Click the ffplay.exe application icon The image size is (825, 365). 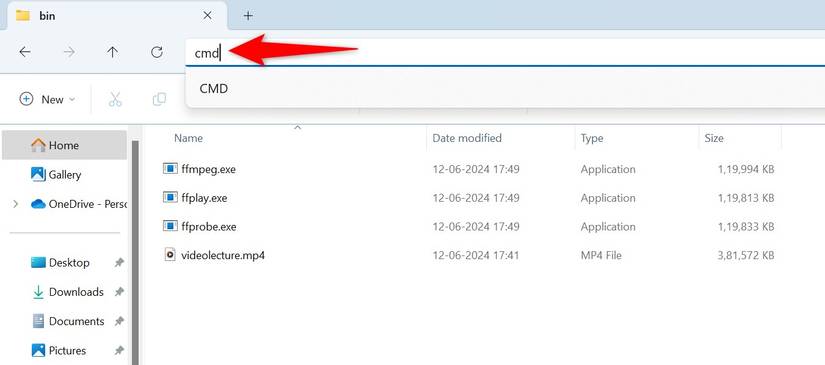(170, 198)
